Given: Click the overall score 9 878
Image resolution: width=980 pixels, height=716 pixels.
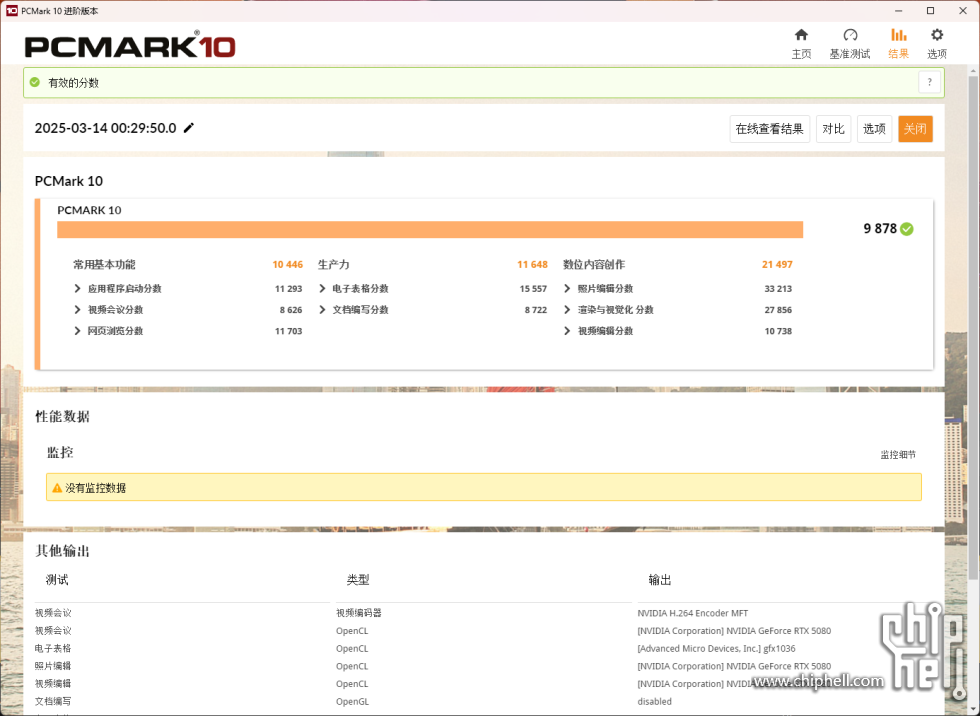Looking at the screenshot, I should [x=880, y=229].
